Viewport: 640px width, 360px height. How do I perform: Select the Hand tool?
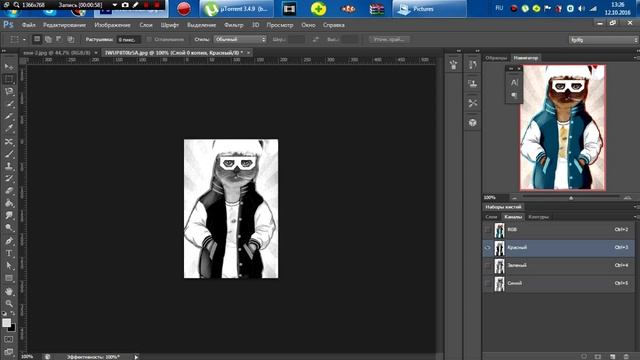click(x=9, y=291)
